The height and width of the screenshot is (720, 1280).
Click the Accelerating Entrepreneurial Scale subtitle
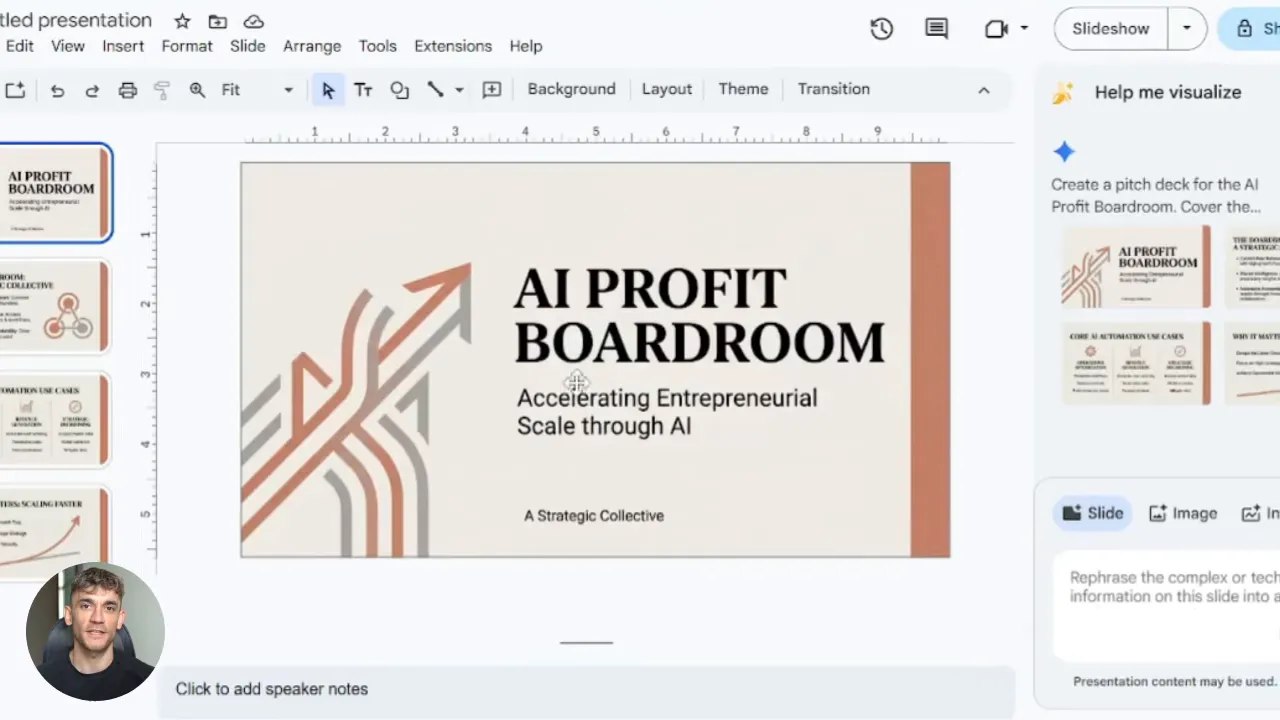point(667,412)
